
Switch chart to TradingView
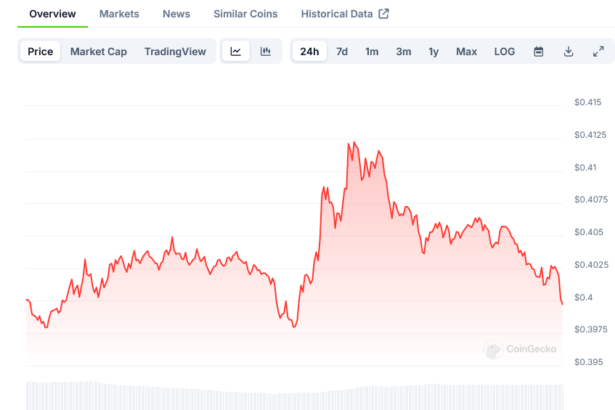tap(174, 51)
